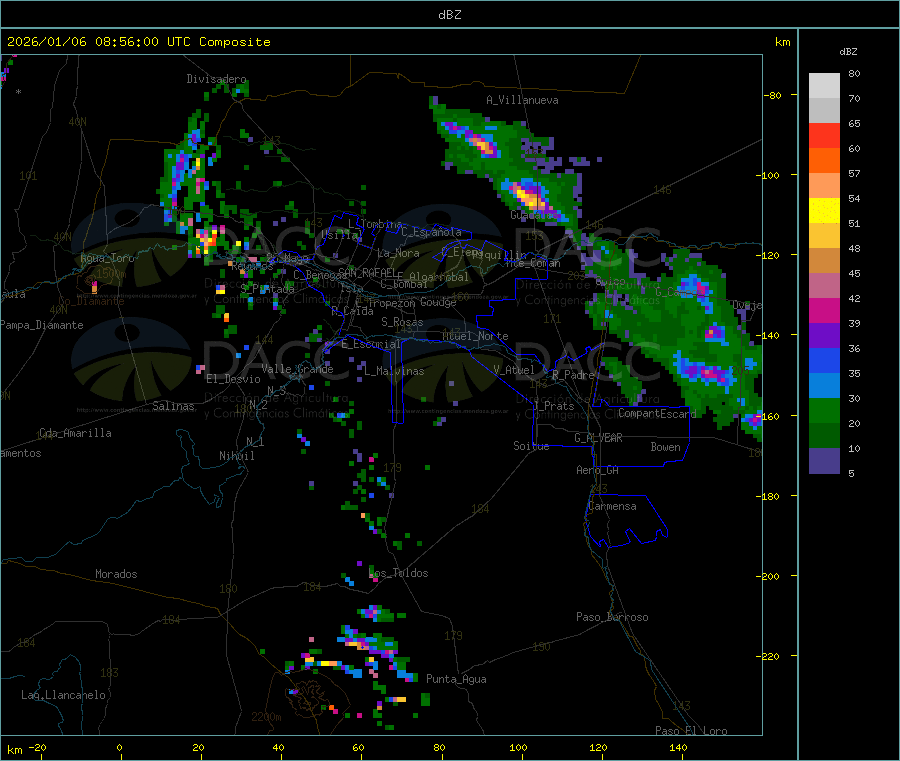Click the slate 5-10 dBZ legend swatch
The width and height of the screenshot is (900, 761).
coord(824,461)
